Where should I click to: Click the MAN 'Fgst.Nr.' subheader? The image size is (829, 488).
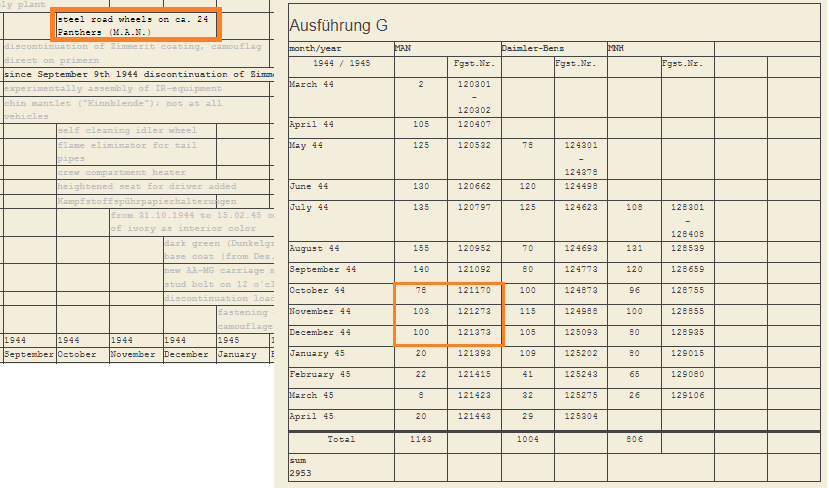click(474, 63)
